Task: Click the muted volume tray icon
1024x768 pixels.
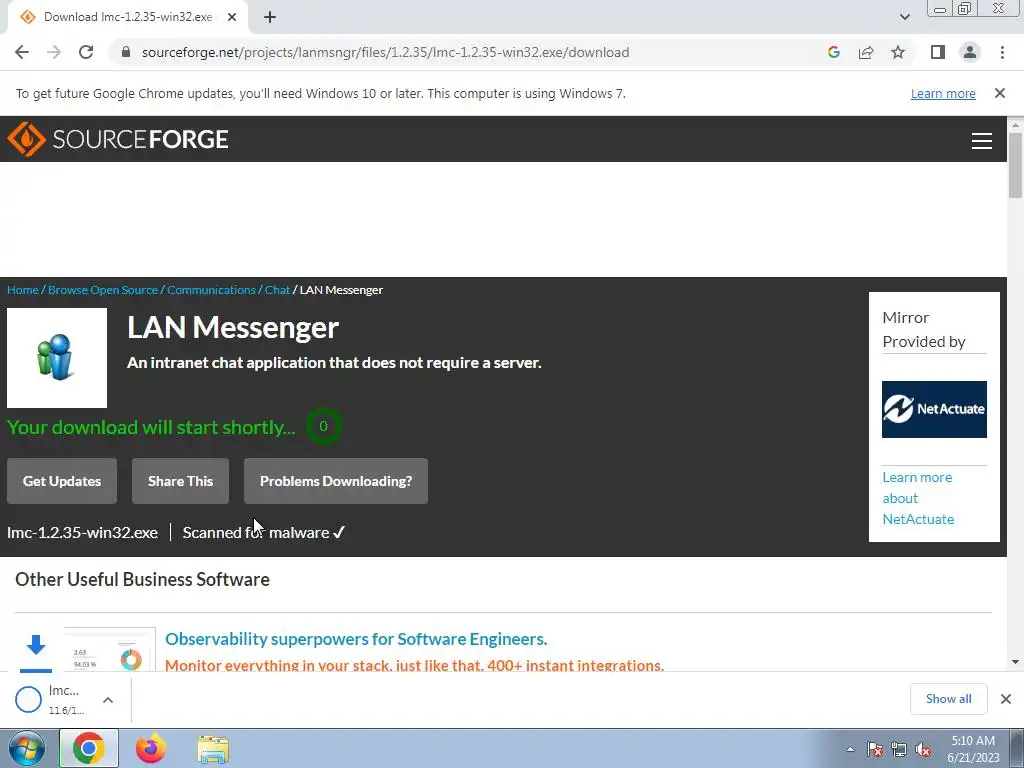Action: (x=923, y=749)
